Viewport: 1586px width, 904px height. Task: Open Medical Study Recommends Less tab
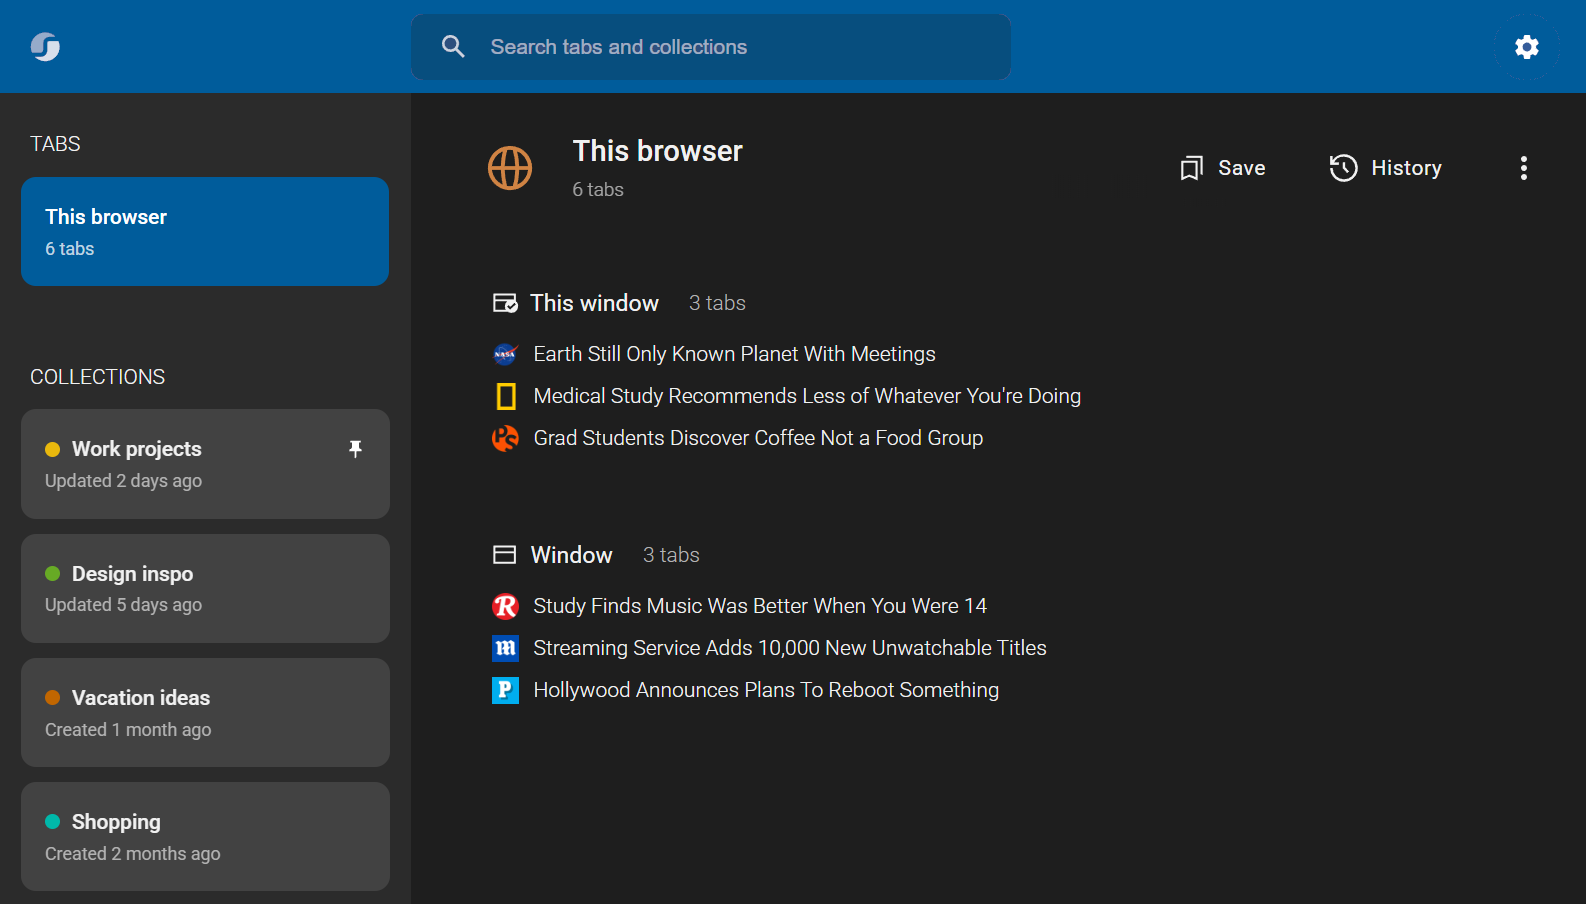tap(807, 396)
